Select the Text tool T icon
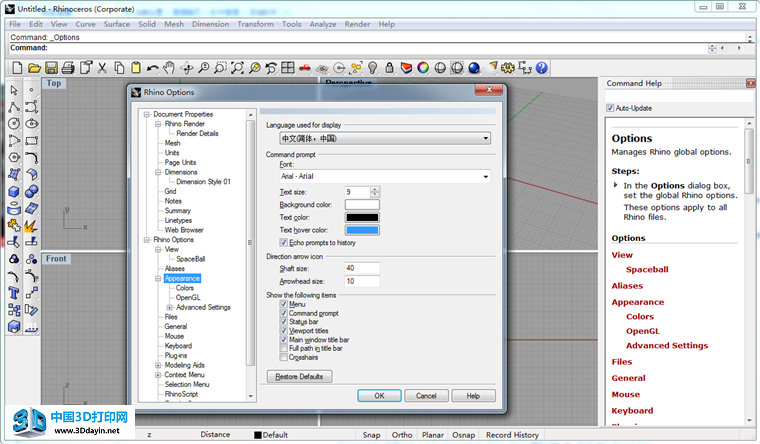This screenshot has height=444, width=760. 14,293
